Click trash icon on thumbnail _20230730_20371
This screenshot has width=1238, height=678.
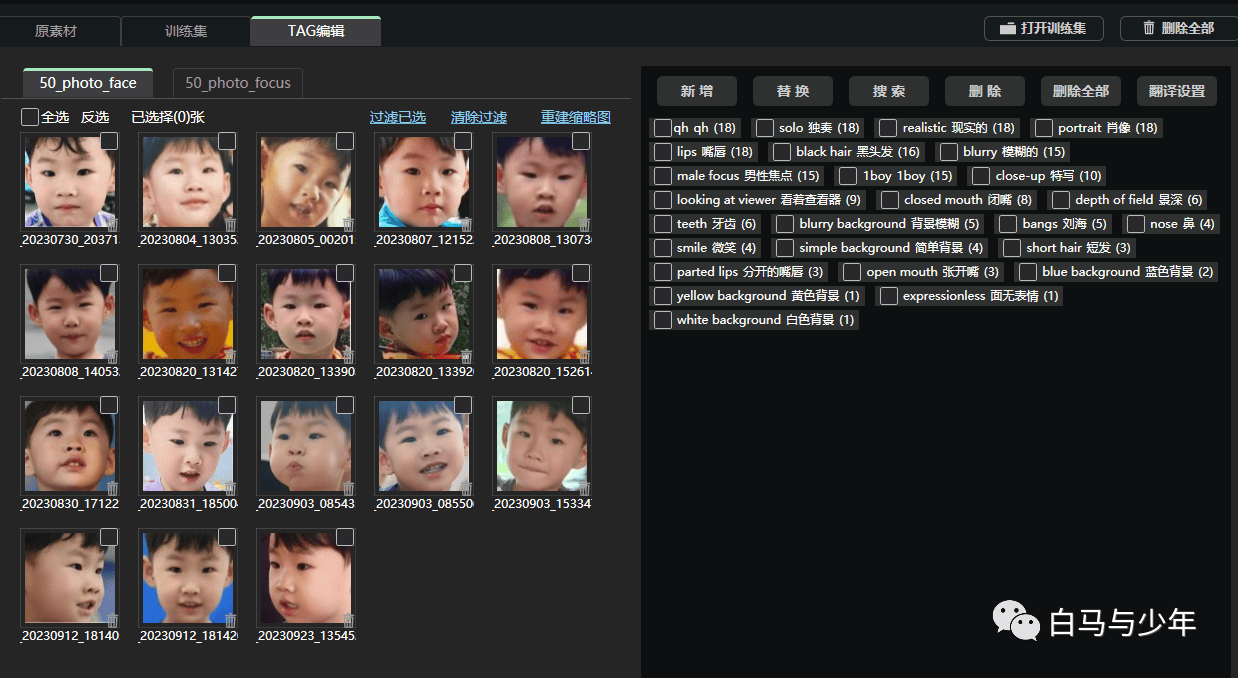112,225
